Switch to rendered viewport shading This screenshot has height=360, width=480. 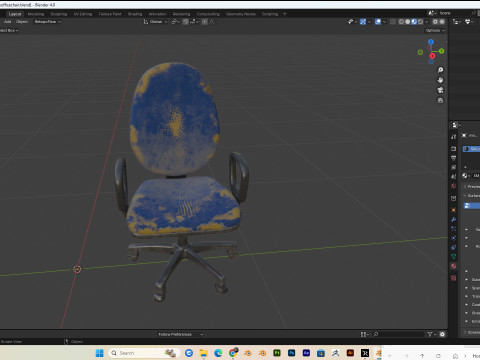click(420, 22)
